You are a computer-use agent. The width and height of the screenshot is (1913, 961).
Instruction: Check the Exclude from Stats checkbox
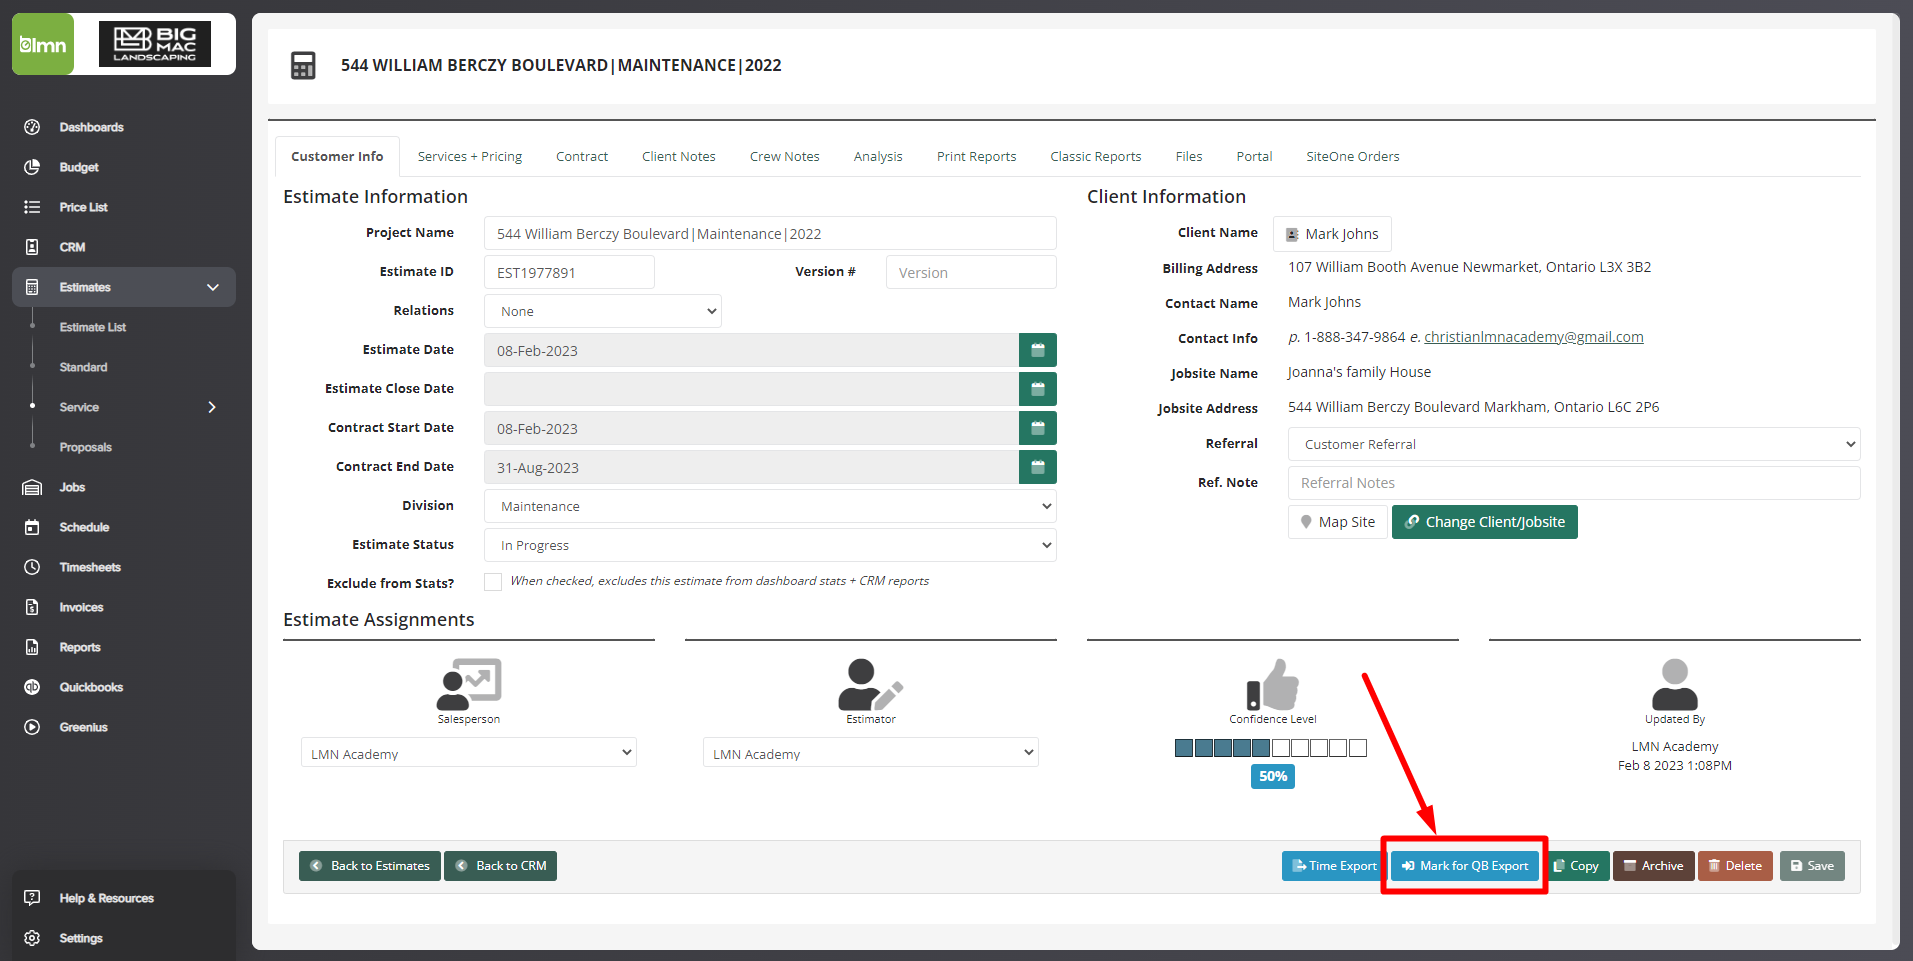[493, 582]
